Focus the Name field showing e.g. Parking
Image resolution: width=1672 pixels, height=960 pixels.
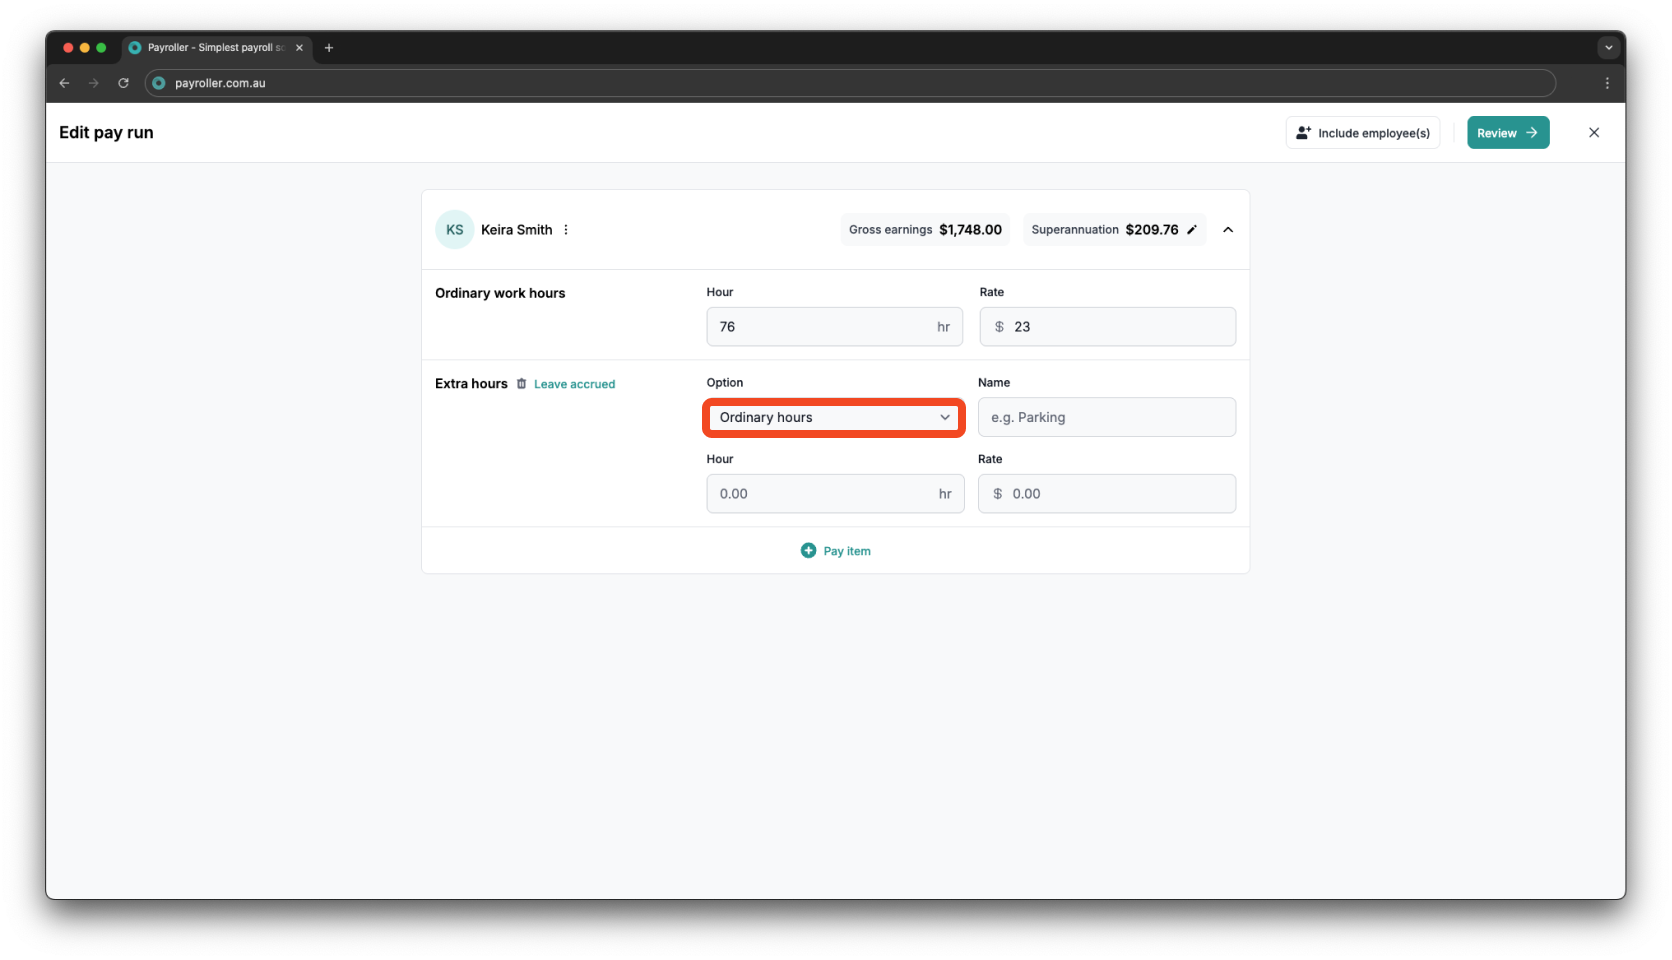coord(1107,417)
